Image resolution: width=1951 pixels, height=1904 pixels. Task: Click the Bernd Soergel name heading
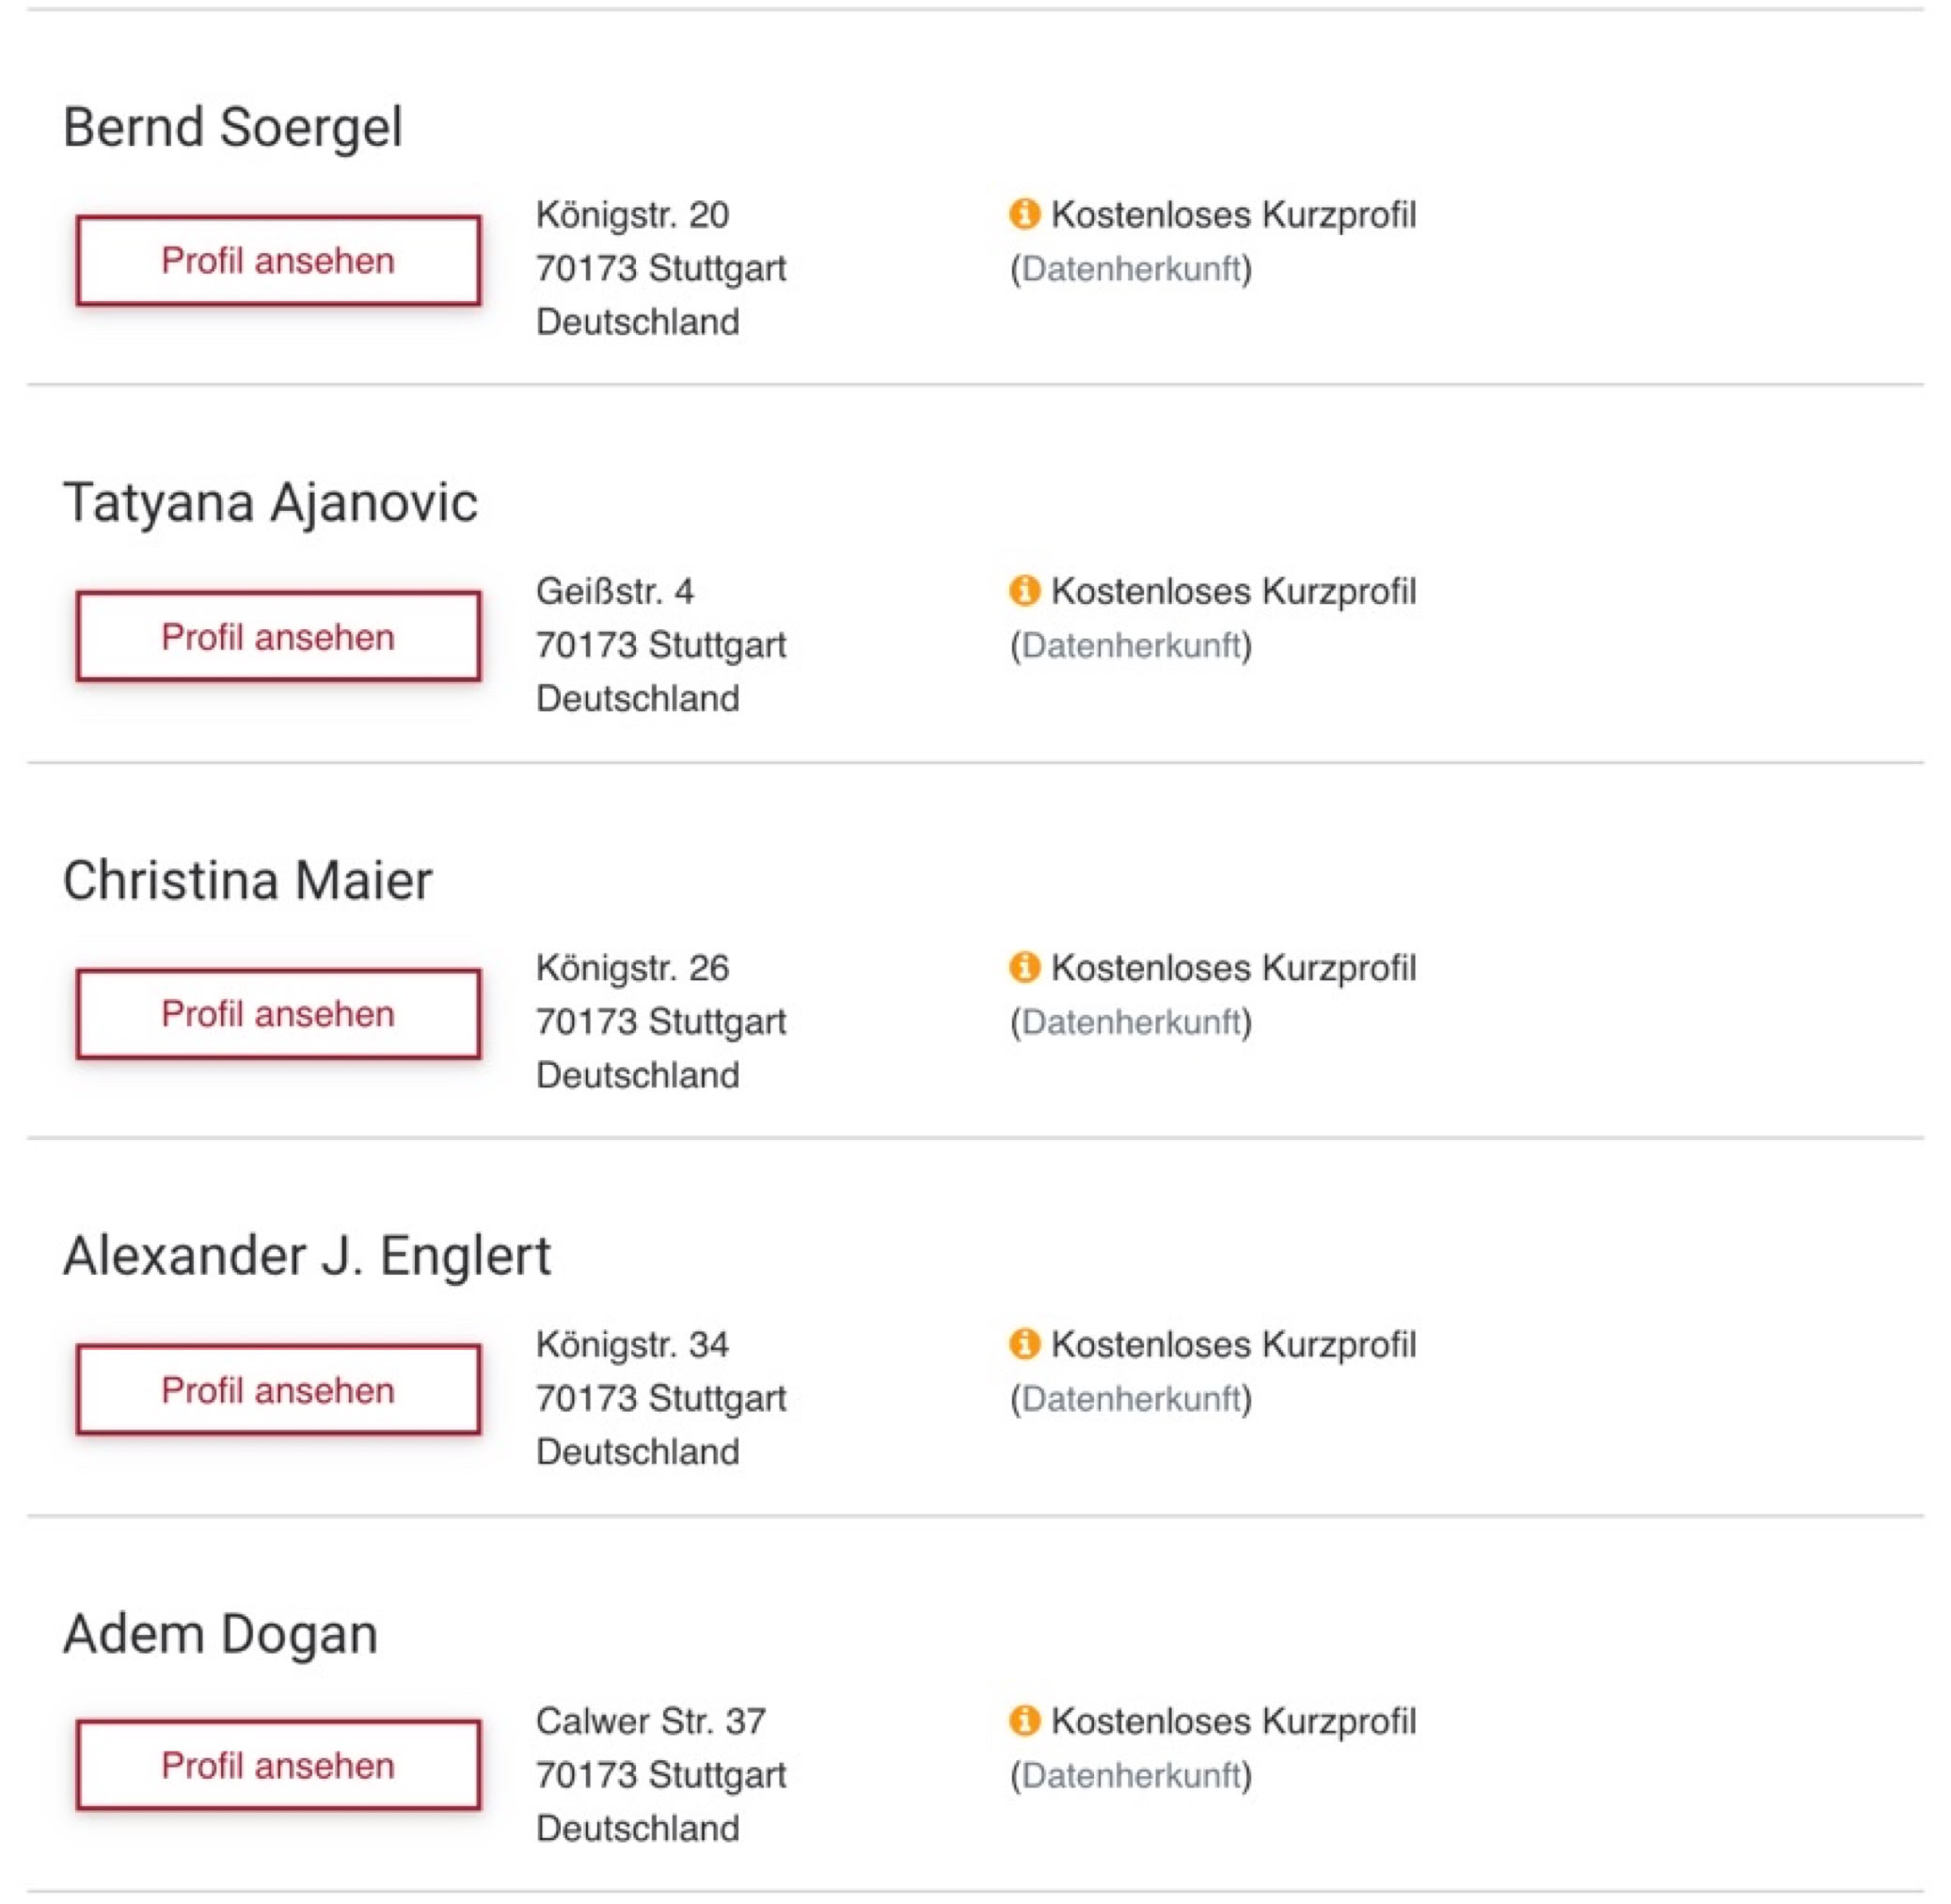point(233,127)
